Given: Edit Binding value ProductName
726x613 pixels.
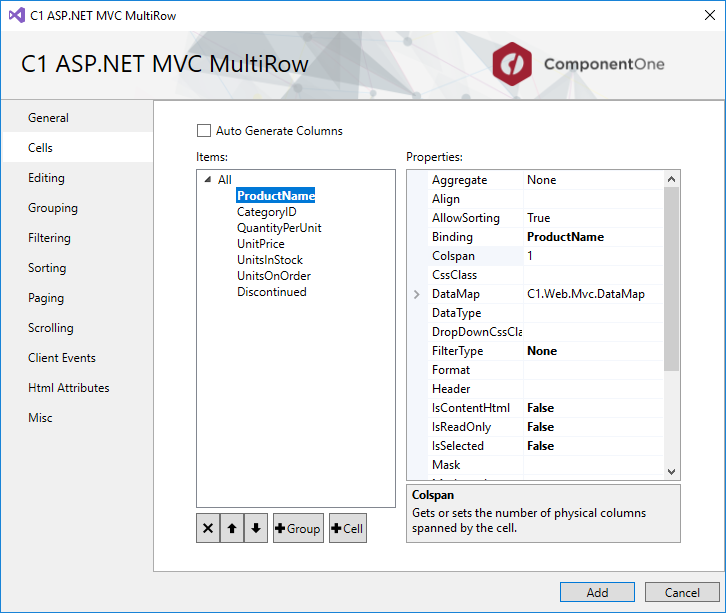Looking at the screenshot, I should [593, 237].
